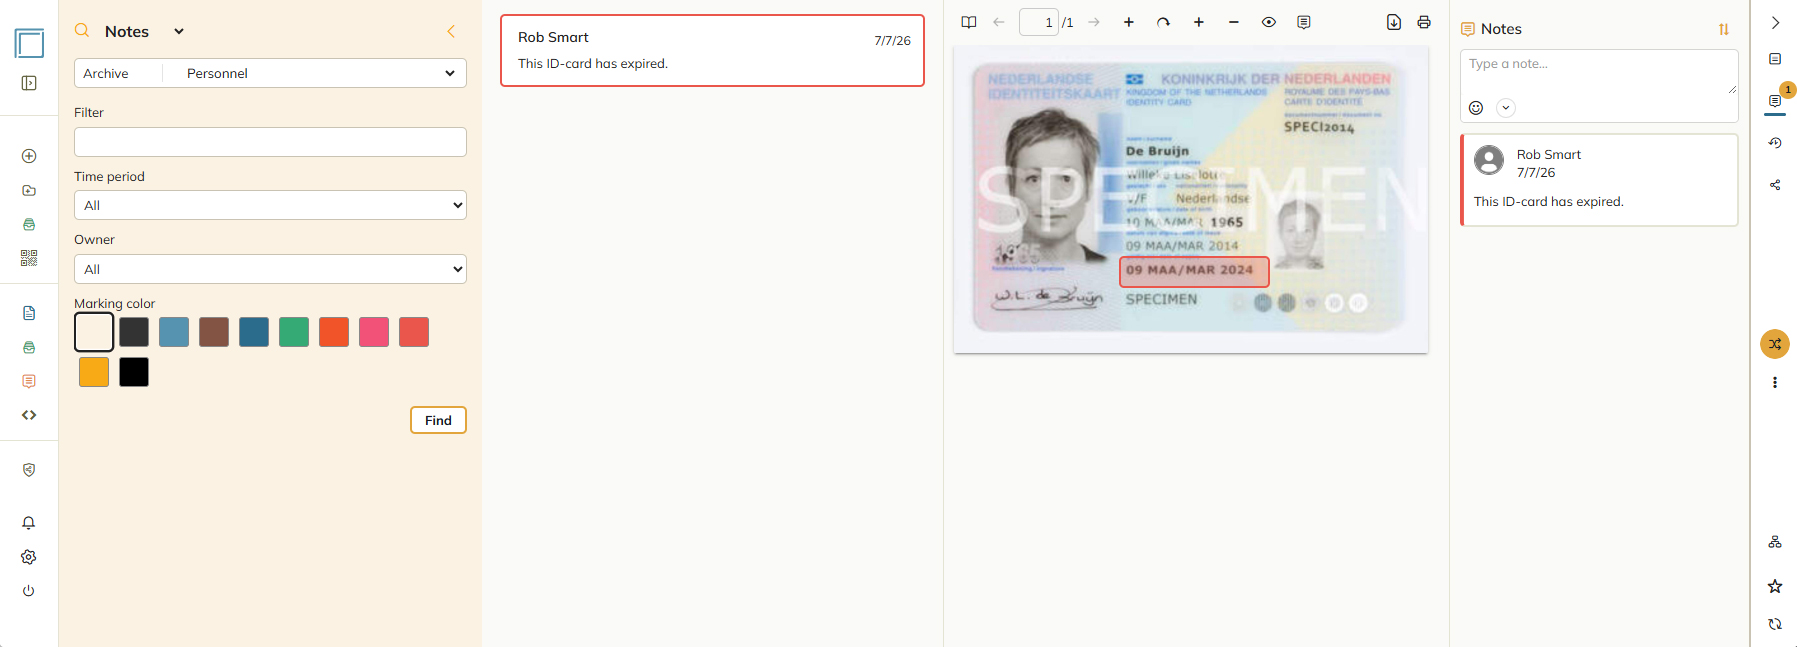Click the Filter text field
Viewport: 1797px width, 647px height.
[270, 142]
